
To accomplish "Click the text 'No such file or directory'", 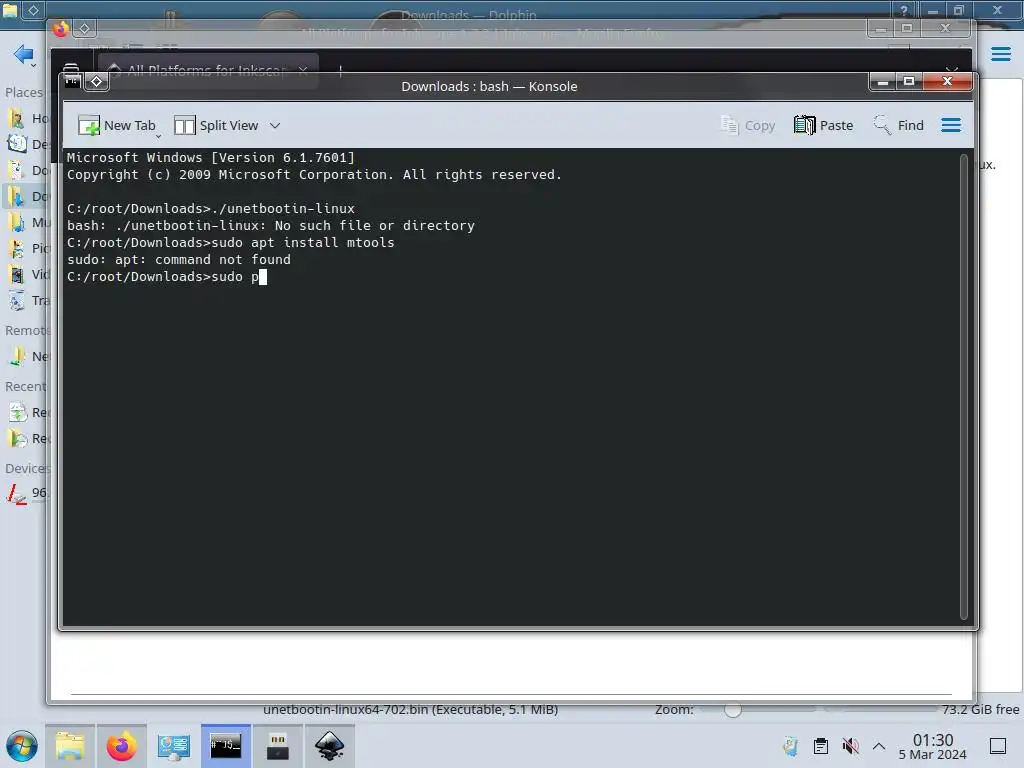I will point(375,225).
